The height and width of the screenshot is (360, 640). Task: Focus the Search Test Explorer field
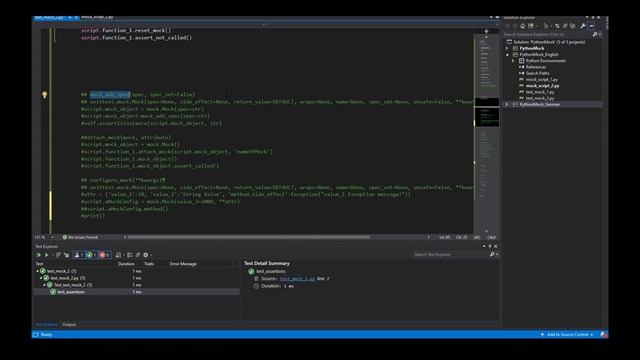pyautogui.click(x=451, y=254)
